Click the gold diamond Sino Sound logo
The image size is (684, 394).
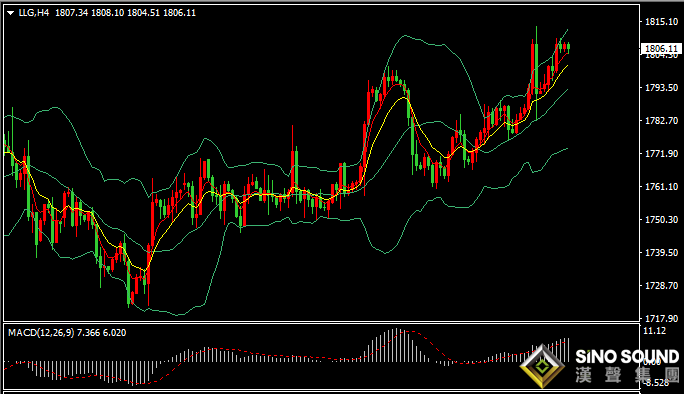click(x=542, y=366)
